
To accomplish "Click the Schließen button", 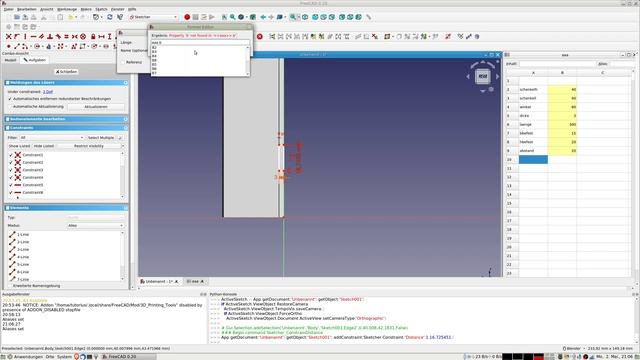I will [66, 72].
